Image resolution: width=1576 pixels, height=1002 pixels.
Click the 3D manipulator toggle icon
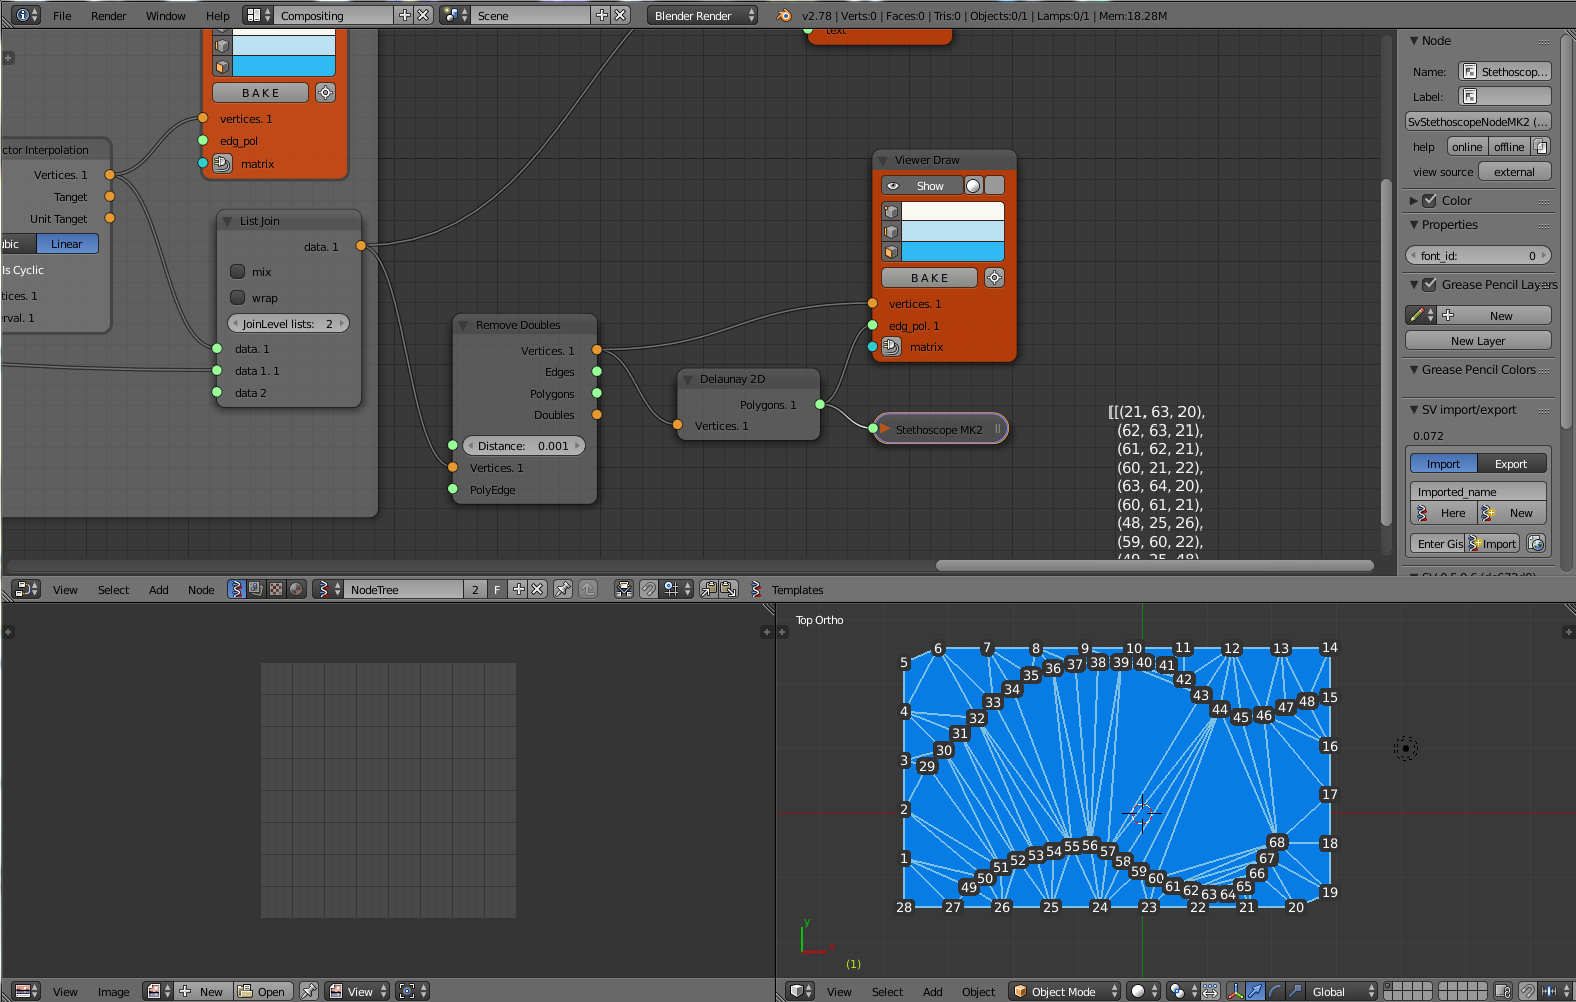[1236, 991]
